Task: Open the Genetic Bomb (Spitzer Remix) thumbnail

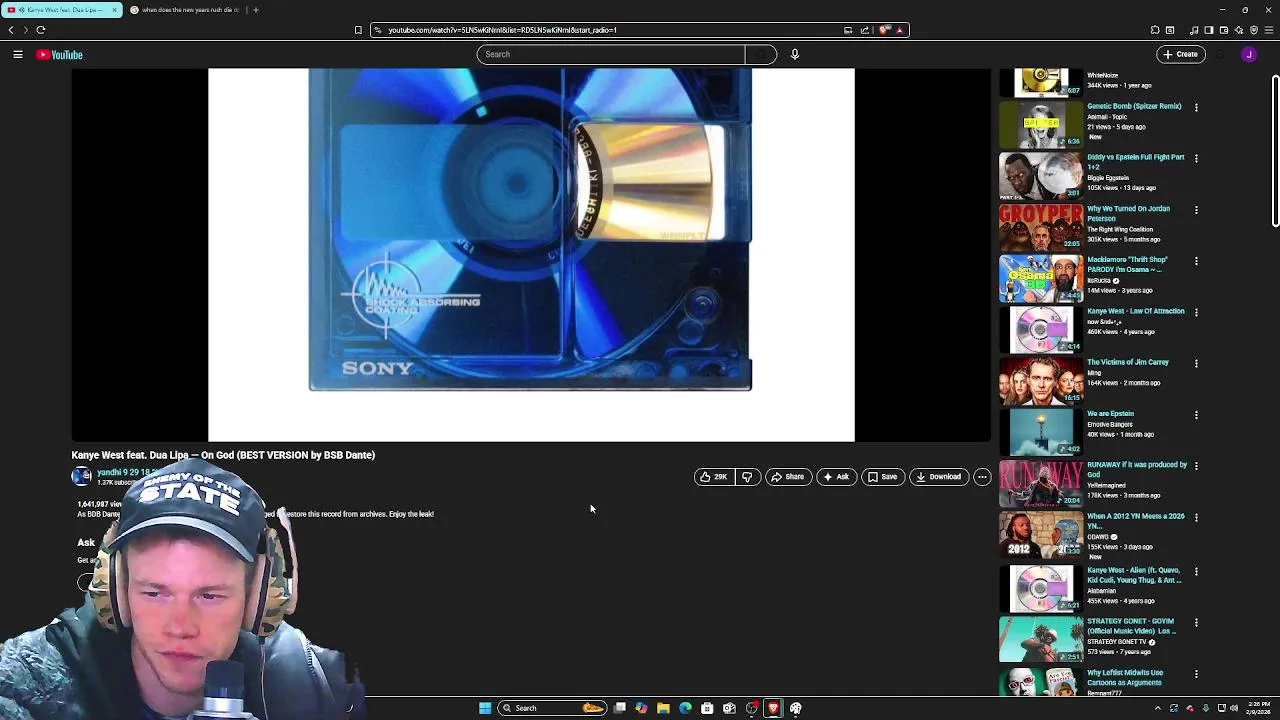Action: [1041, 124]
